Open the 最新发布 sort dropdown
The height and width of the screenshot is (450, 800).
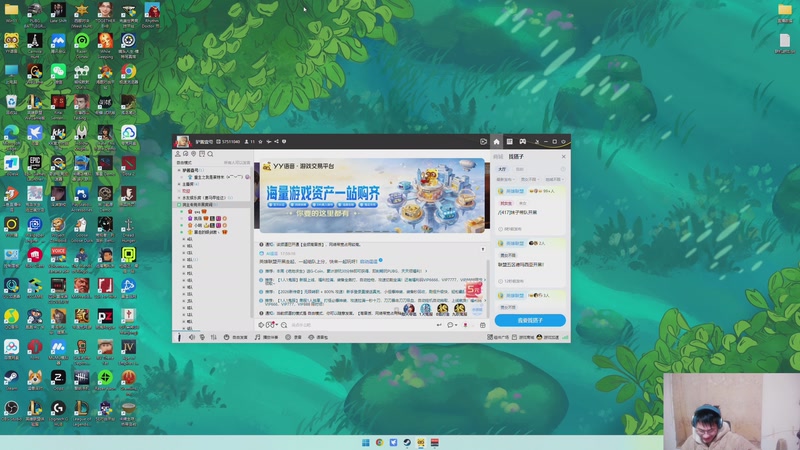tap(506, 180)
